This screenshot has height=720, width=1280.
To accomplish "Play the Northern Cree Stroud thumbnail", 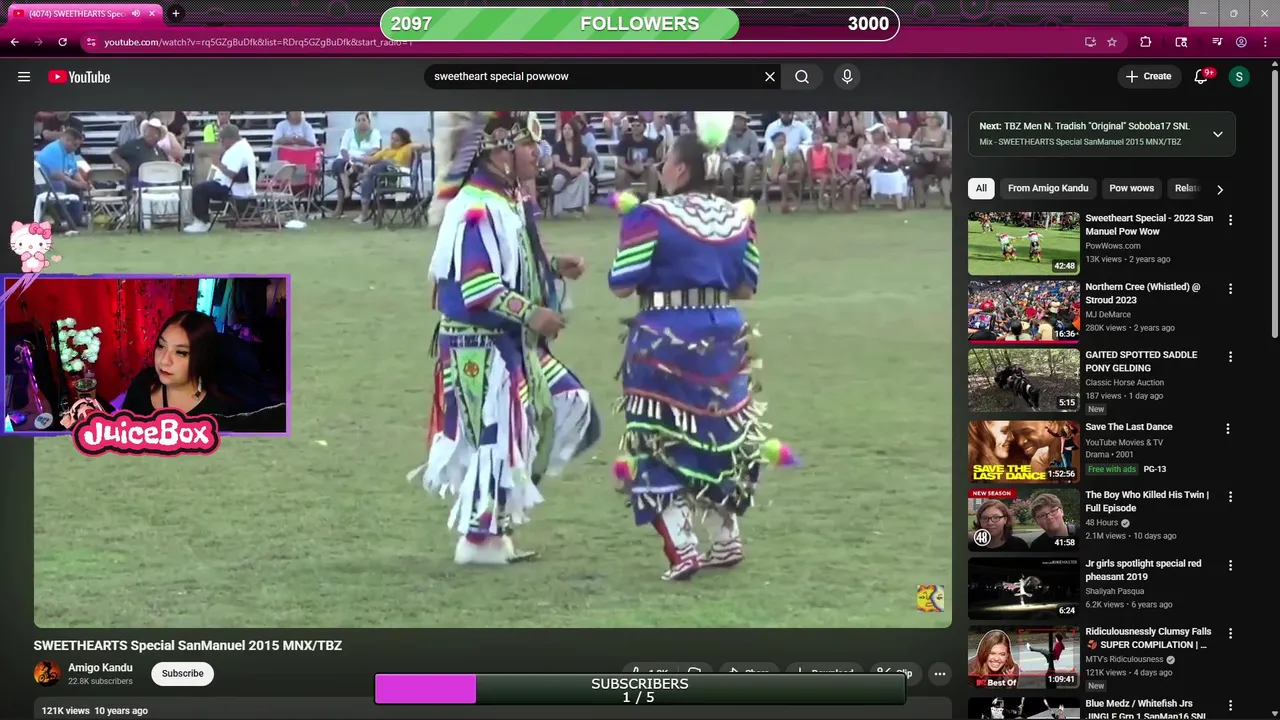I will [x=1023, y=311].
